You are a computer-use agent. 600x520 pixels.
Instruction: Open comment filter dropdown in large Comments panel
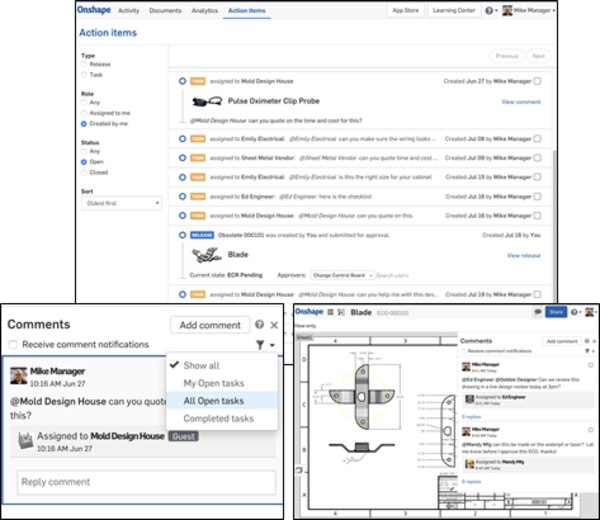(x=266, y=345)
